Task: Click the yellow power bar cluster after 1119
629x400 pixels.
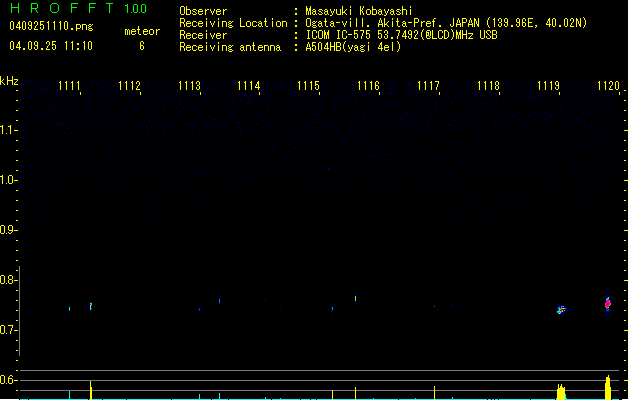Action: pyautogui.click(x=561, y=392)
